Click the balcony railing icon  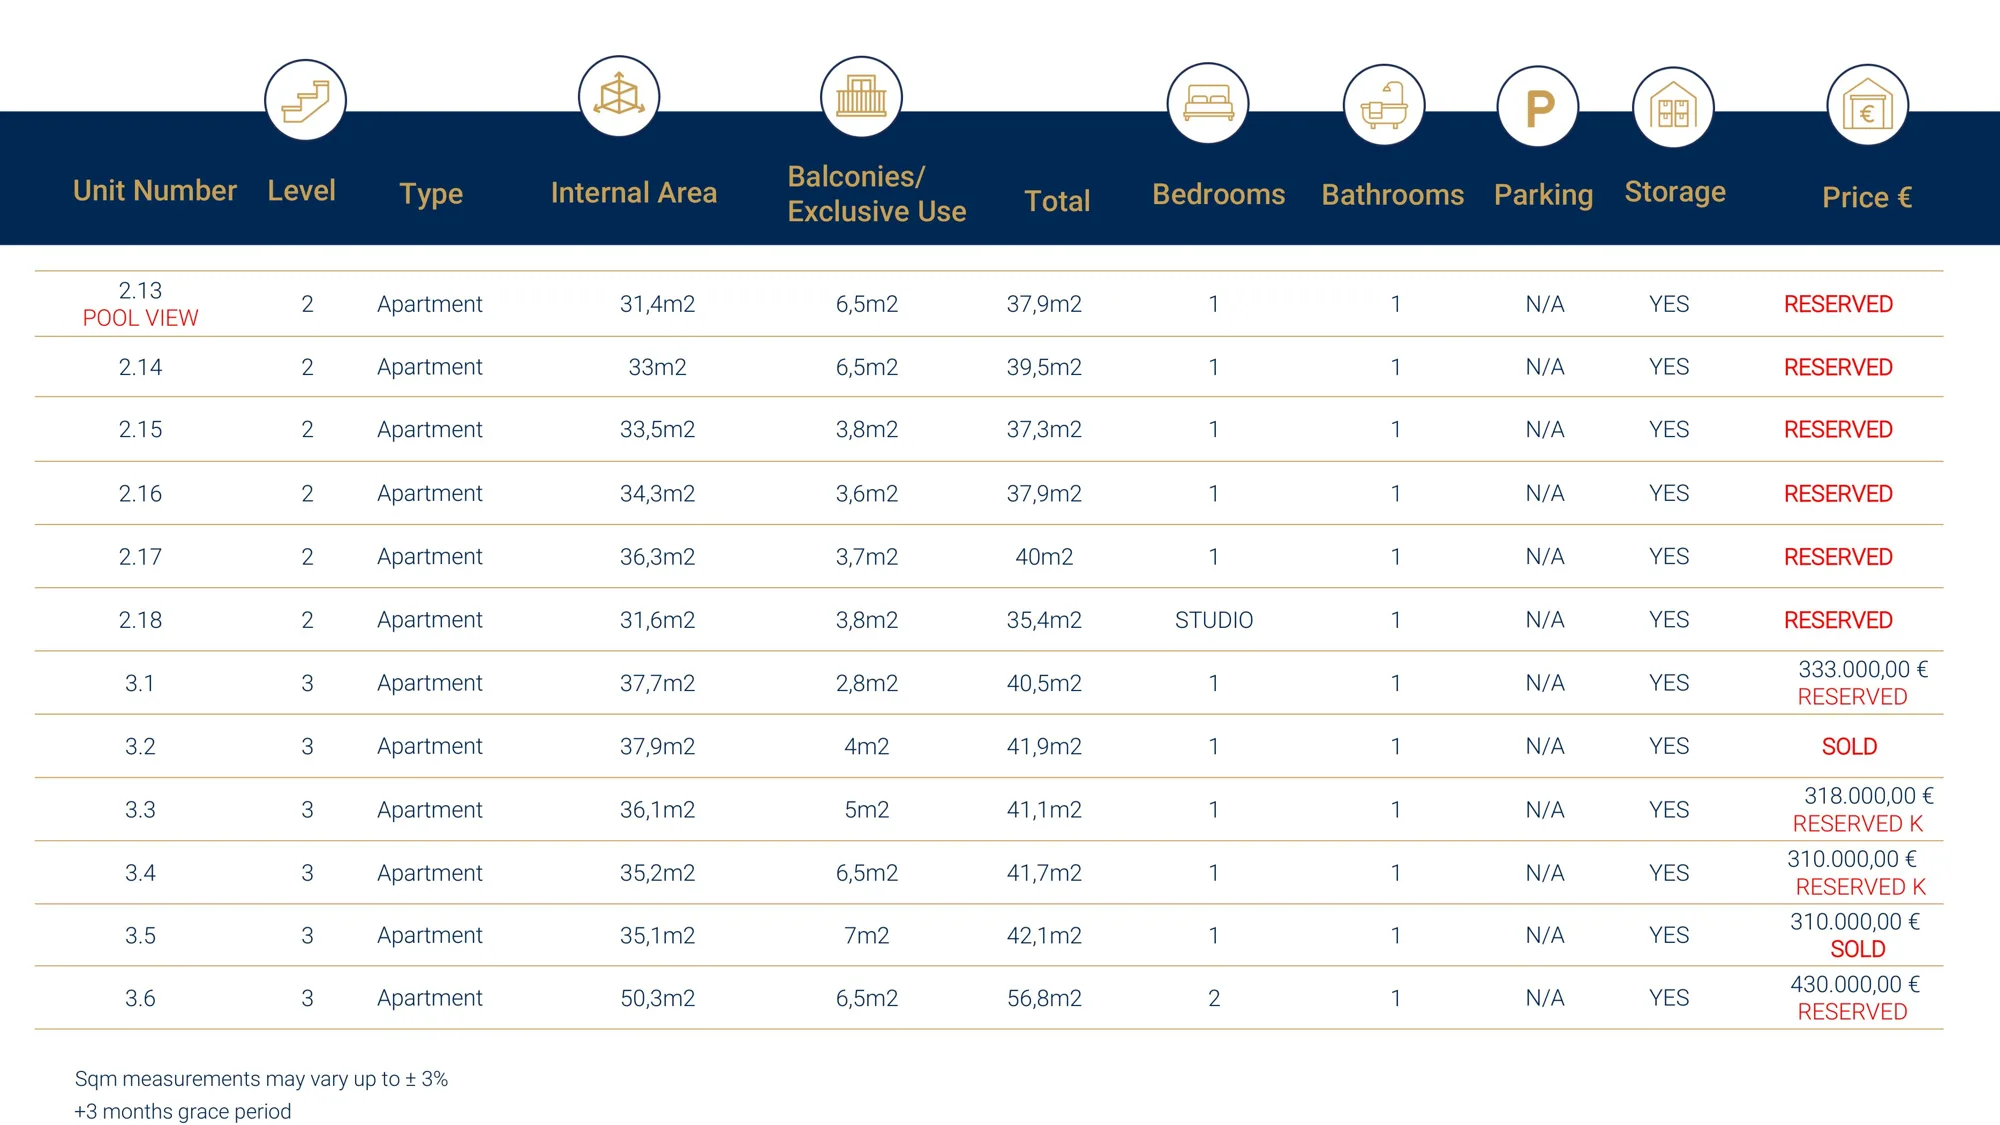pos(861,97)
